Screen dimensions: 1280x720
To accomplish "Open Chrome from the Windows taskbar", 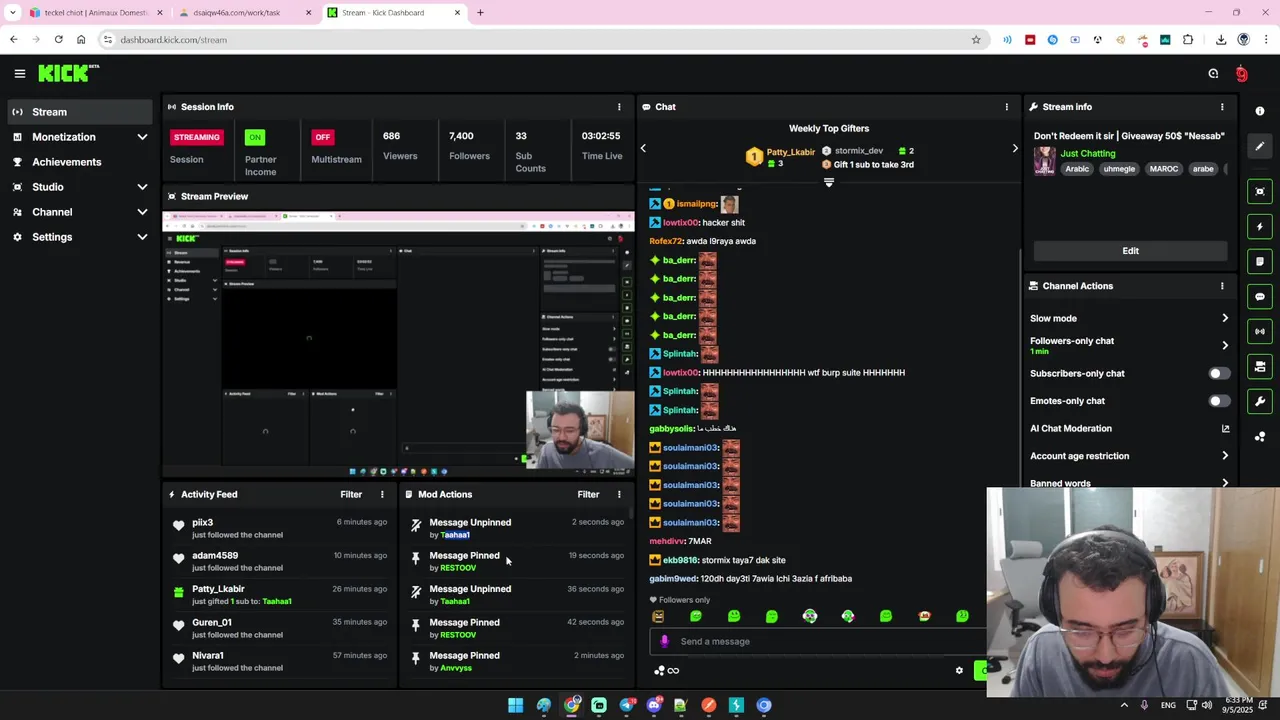I will [571, 705].
